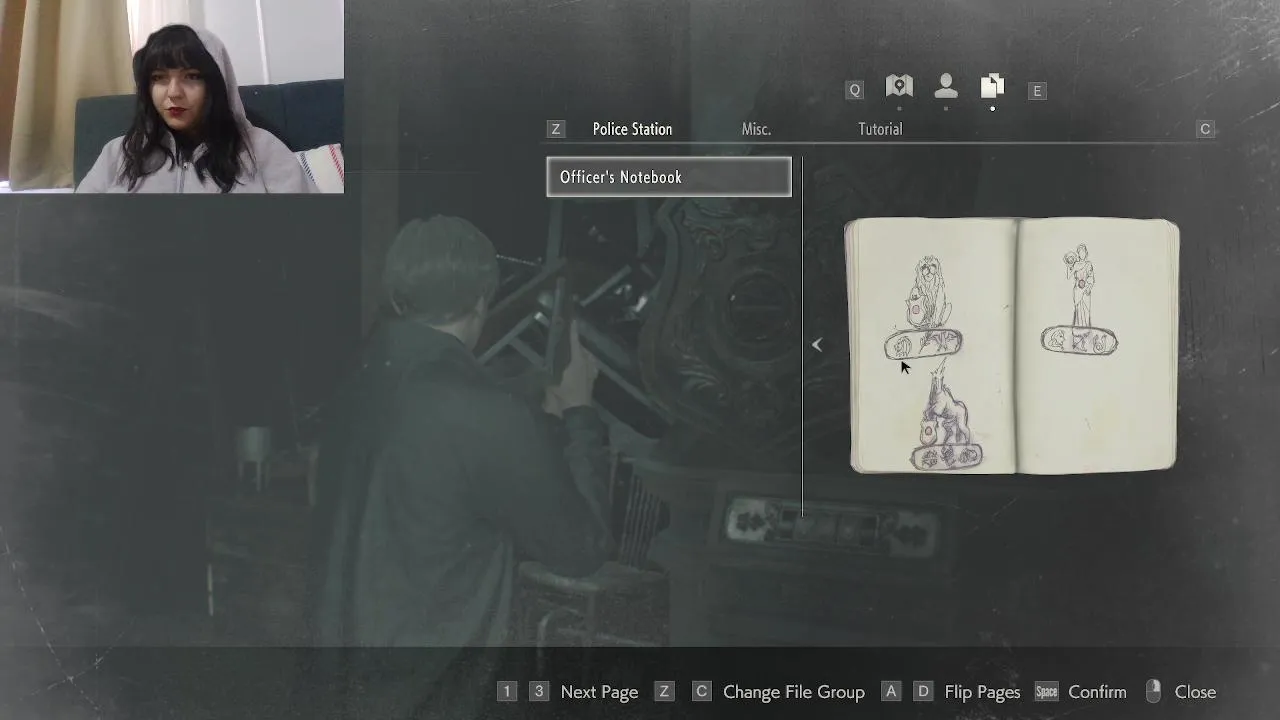The height and width of the screenshot is (720, 1280).
Task: Click the Close label
Action: coord(1195,692)
